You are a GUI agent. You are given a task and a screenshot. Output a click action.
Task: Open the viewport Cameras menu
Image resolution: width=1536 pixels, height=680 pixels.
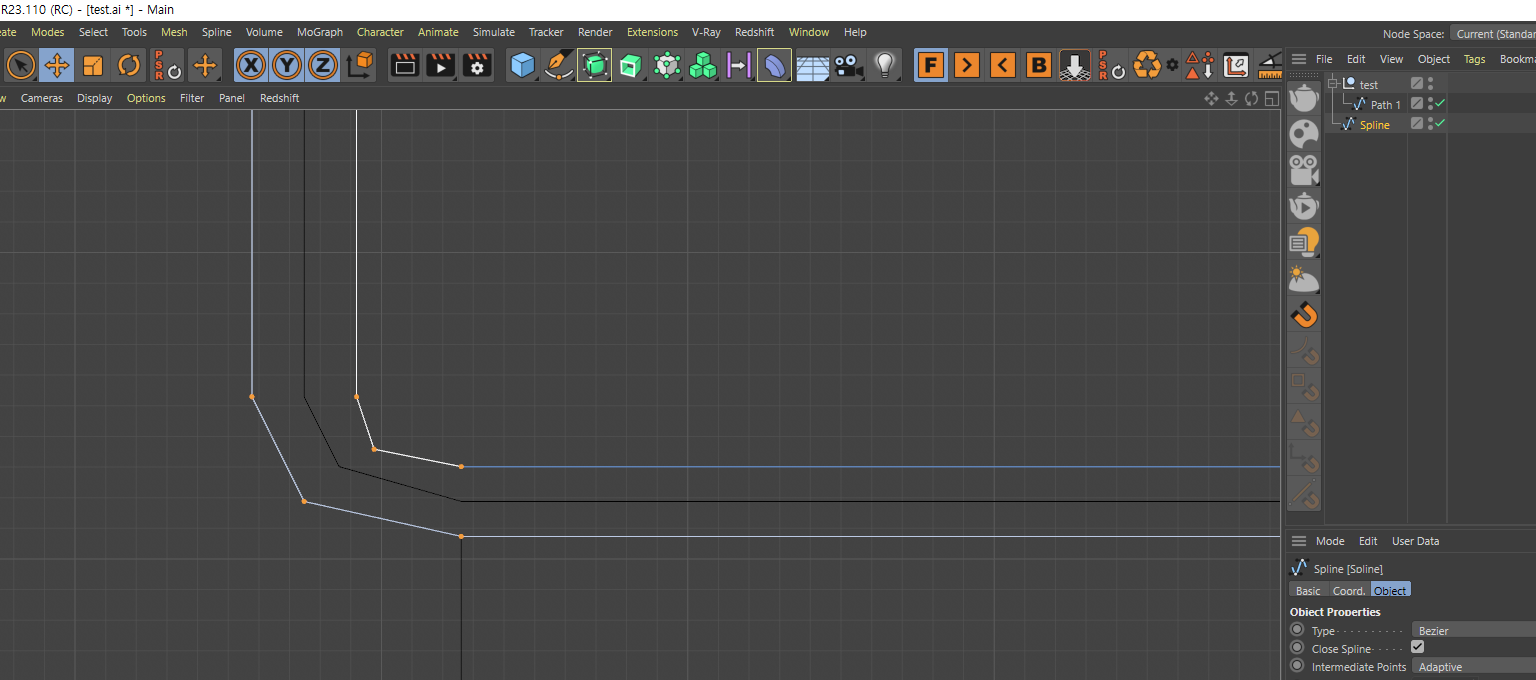tap(42, 98)
